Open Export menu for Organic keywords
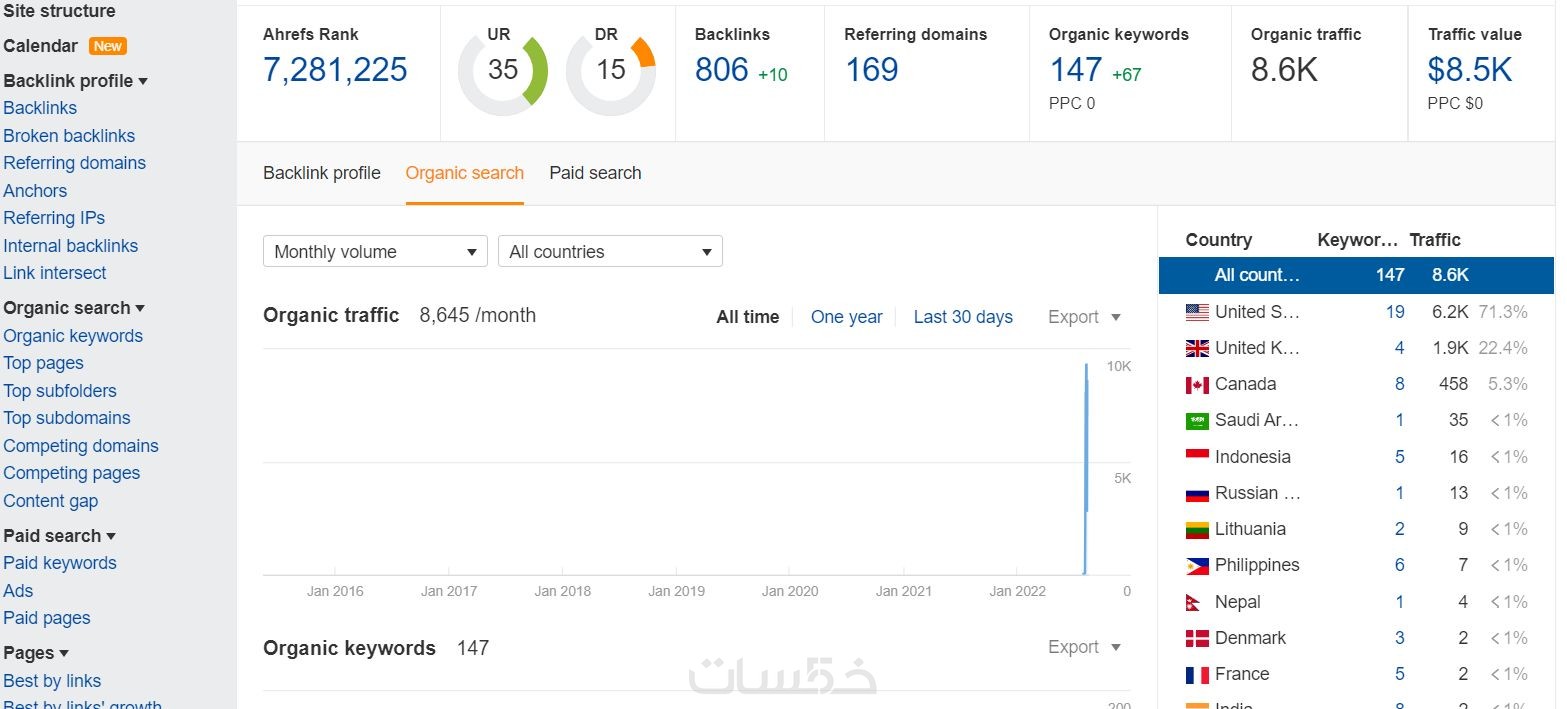Viewport: 1567px width, 709px height. click(1085, 647)
